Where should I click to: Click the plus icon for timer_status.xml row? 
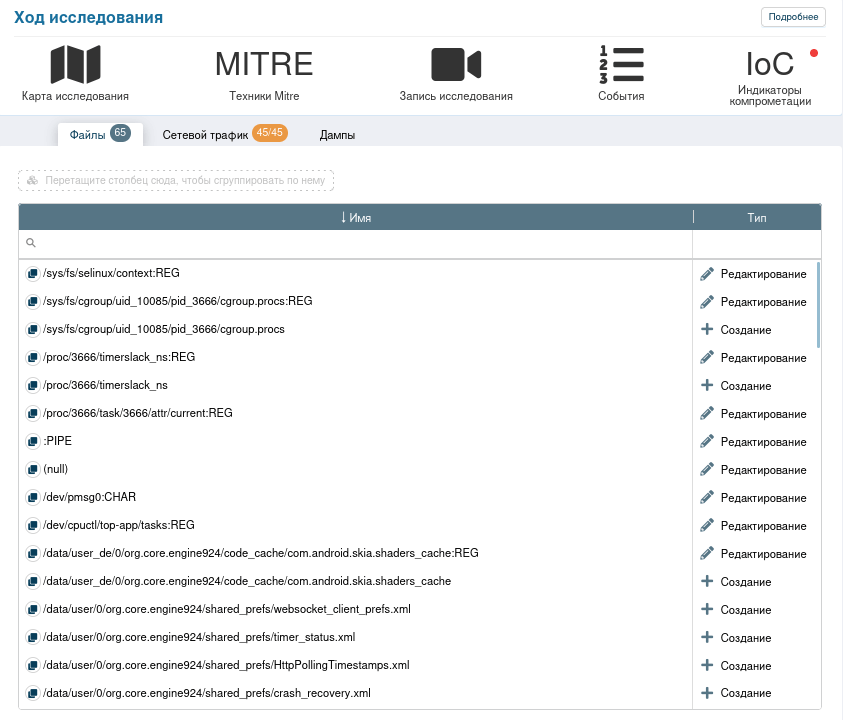click(x=707, y=637)
